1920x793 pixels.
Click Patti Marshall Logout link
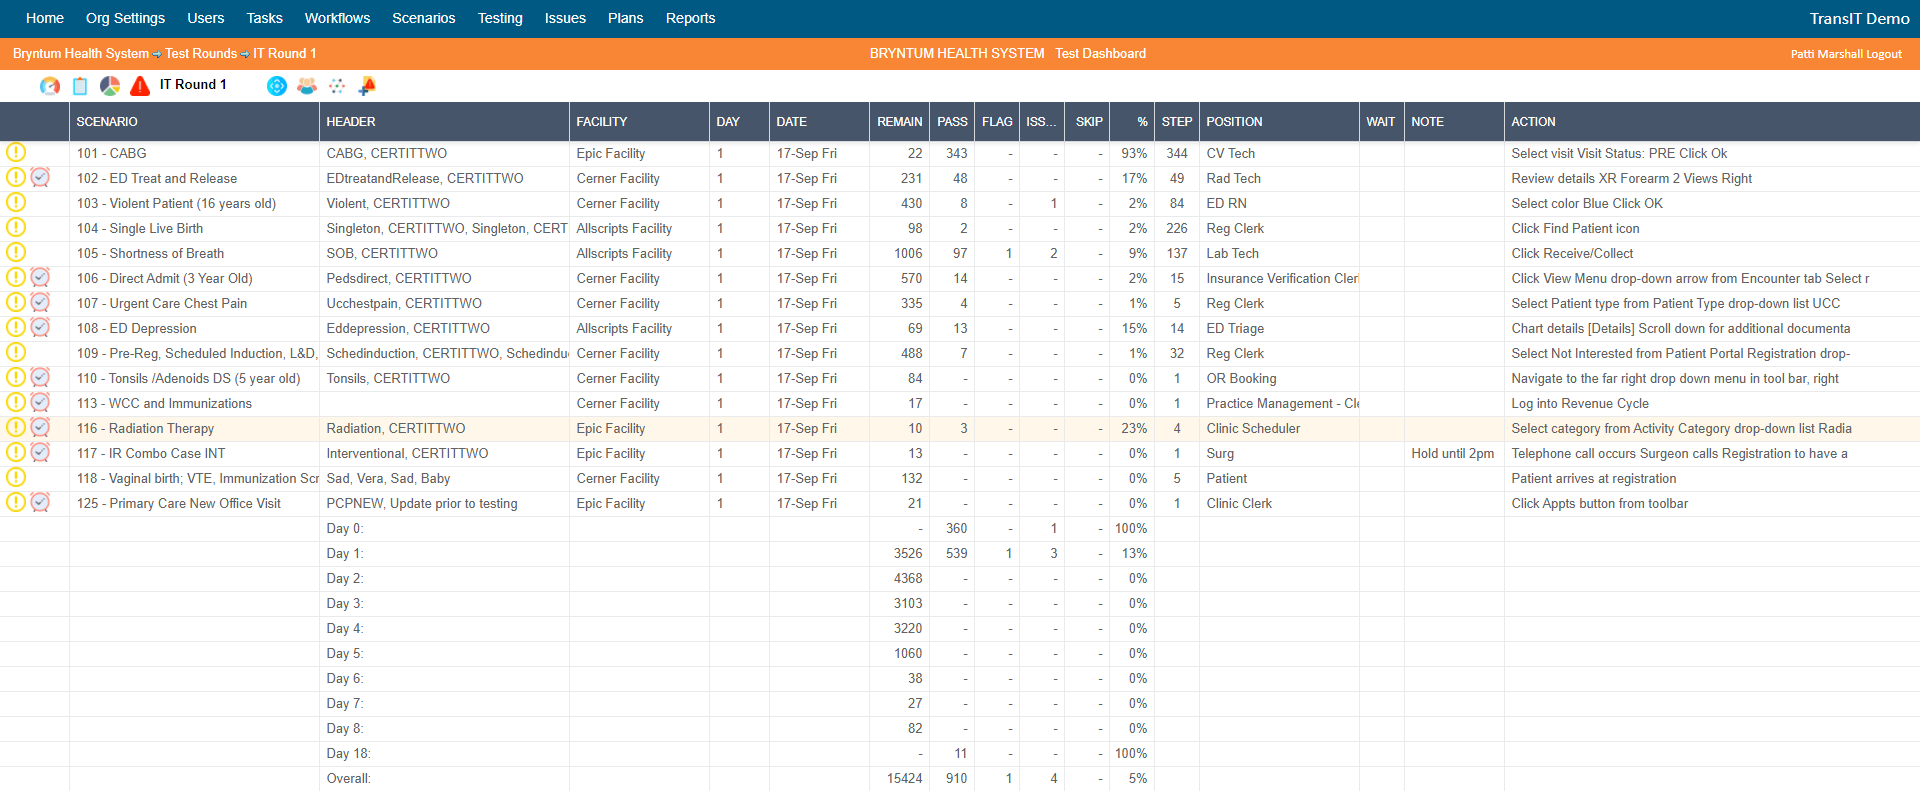pos(1845,54)
